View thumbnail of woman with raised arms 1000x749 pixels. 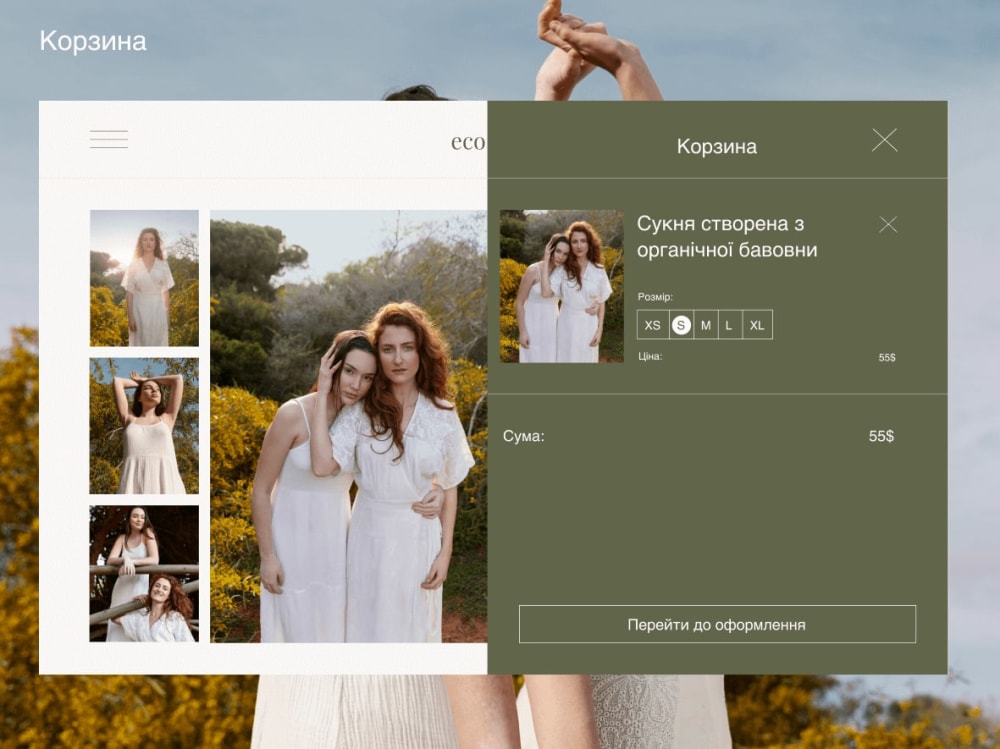(144, 426)
